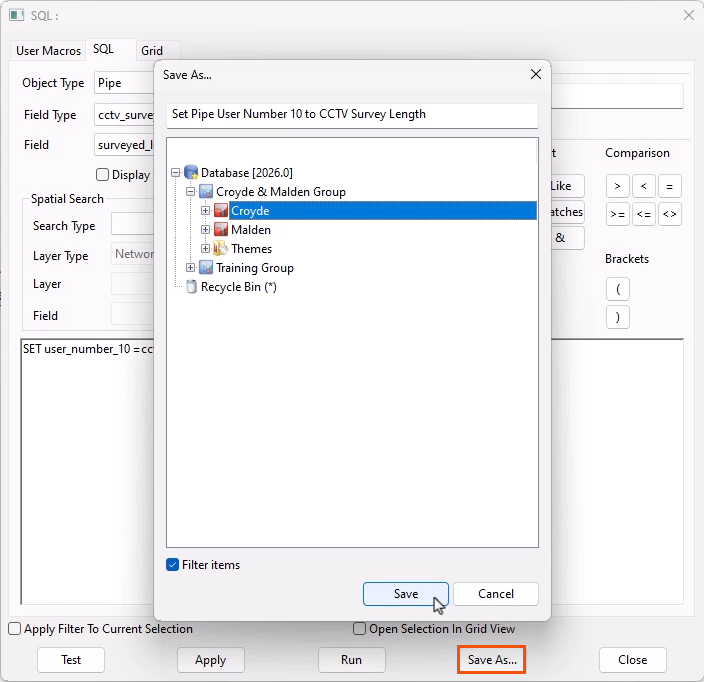Open the Search Type dropdown
This screenshot has height=682, width=704.
pos(132,224)
